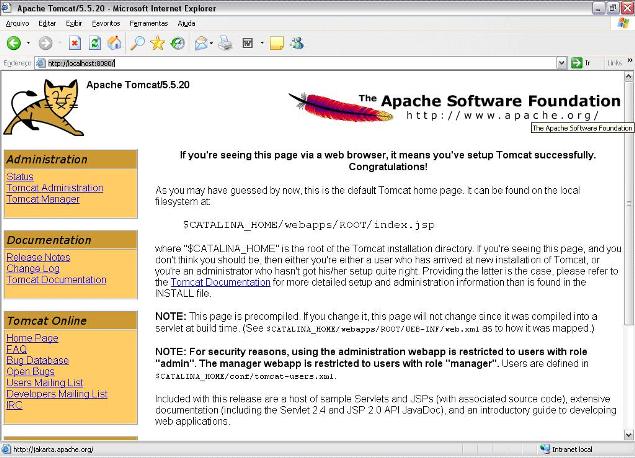The height and width of the screenshot is (458, 635).
Task: Click the vertical scrollbar down arrow
Action: coord(628,435)
